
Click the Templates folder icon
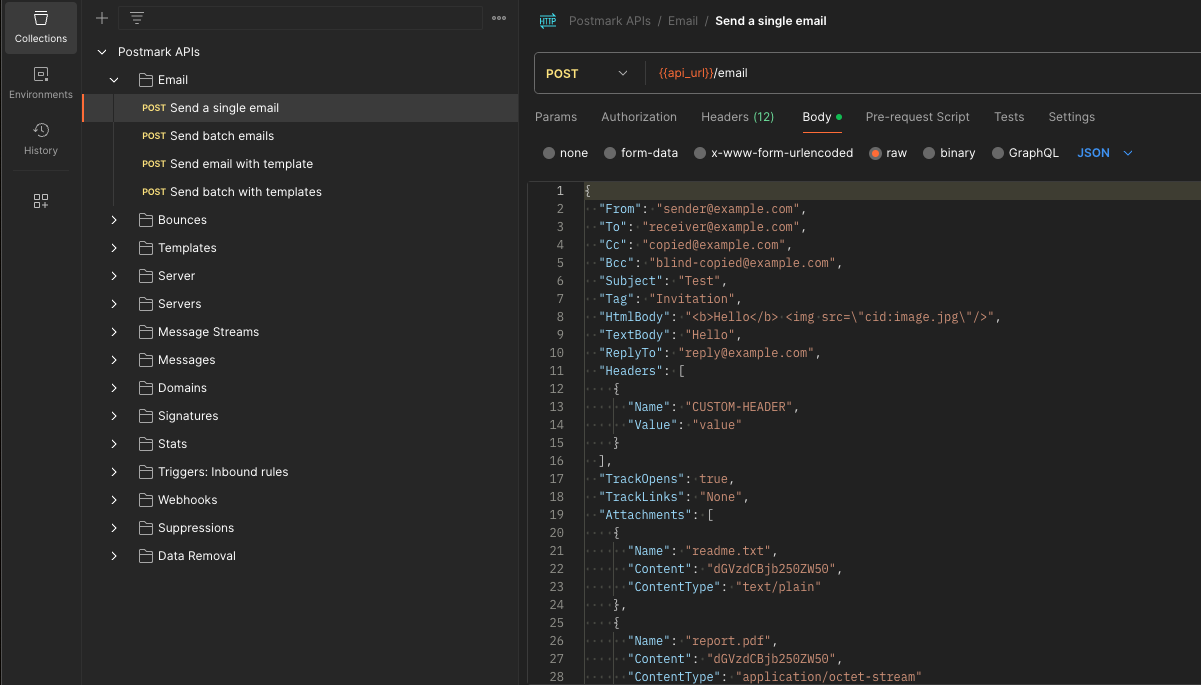pyautogui.click(x=145, y=248)
